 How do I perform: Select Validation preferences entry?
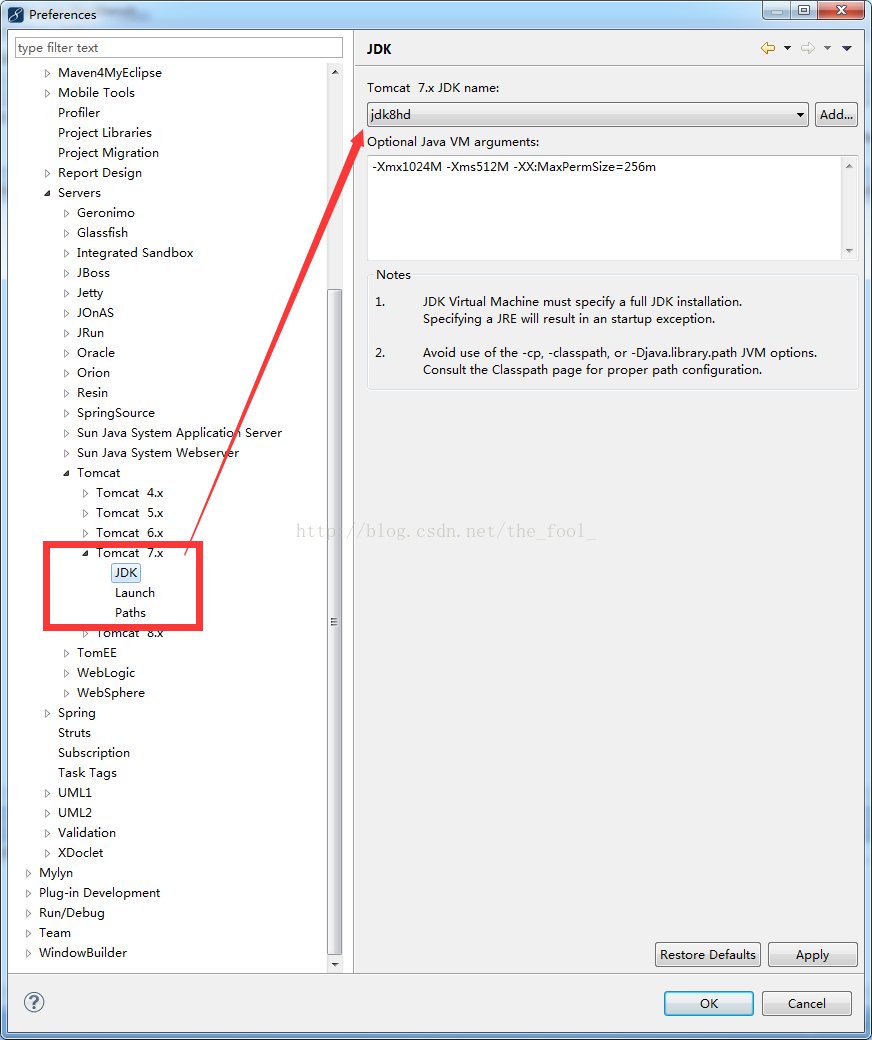(87, 832)
